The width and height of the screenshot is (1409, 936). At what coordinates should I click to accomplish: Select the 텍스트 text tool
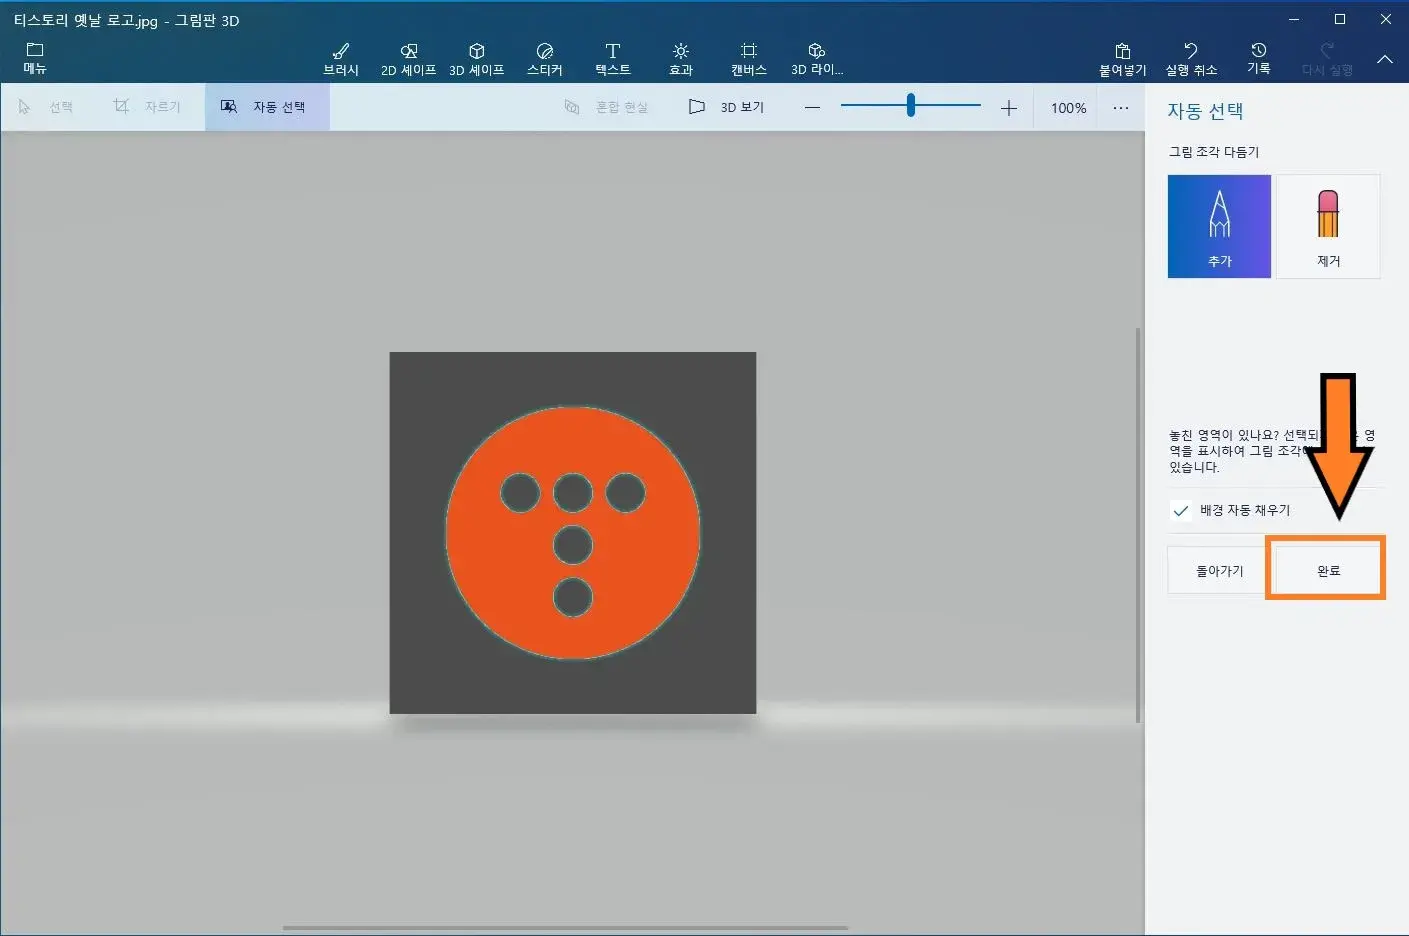pyautogui.click(x=613, y=59)
